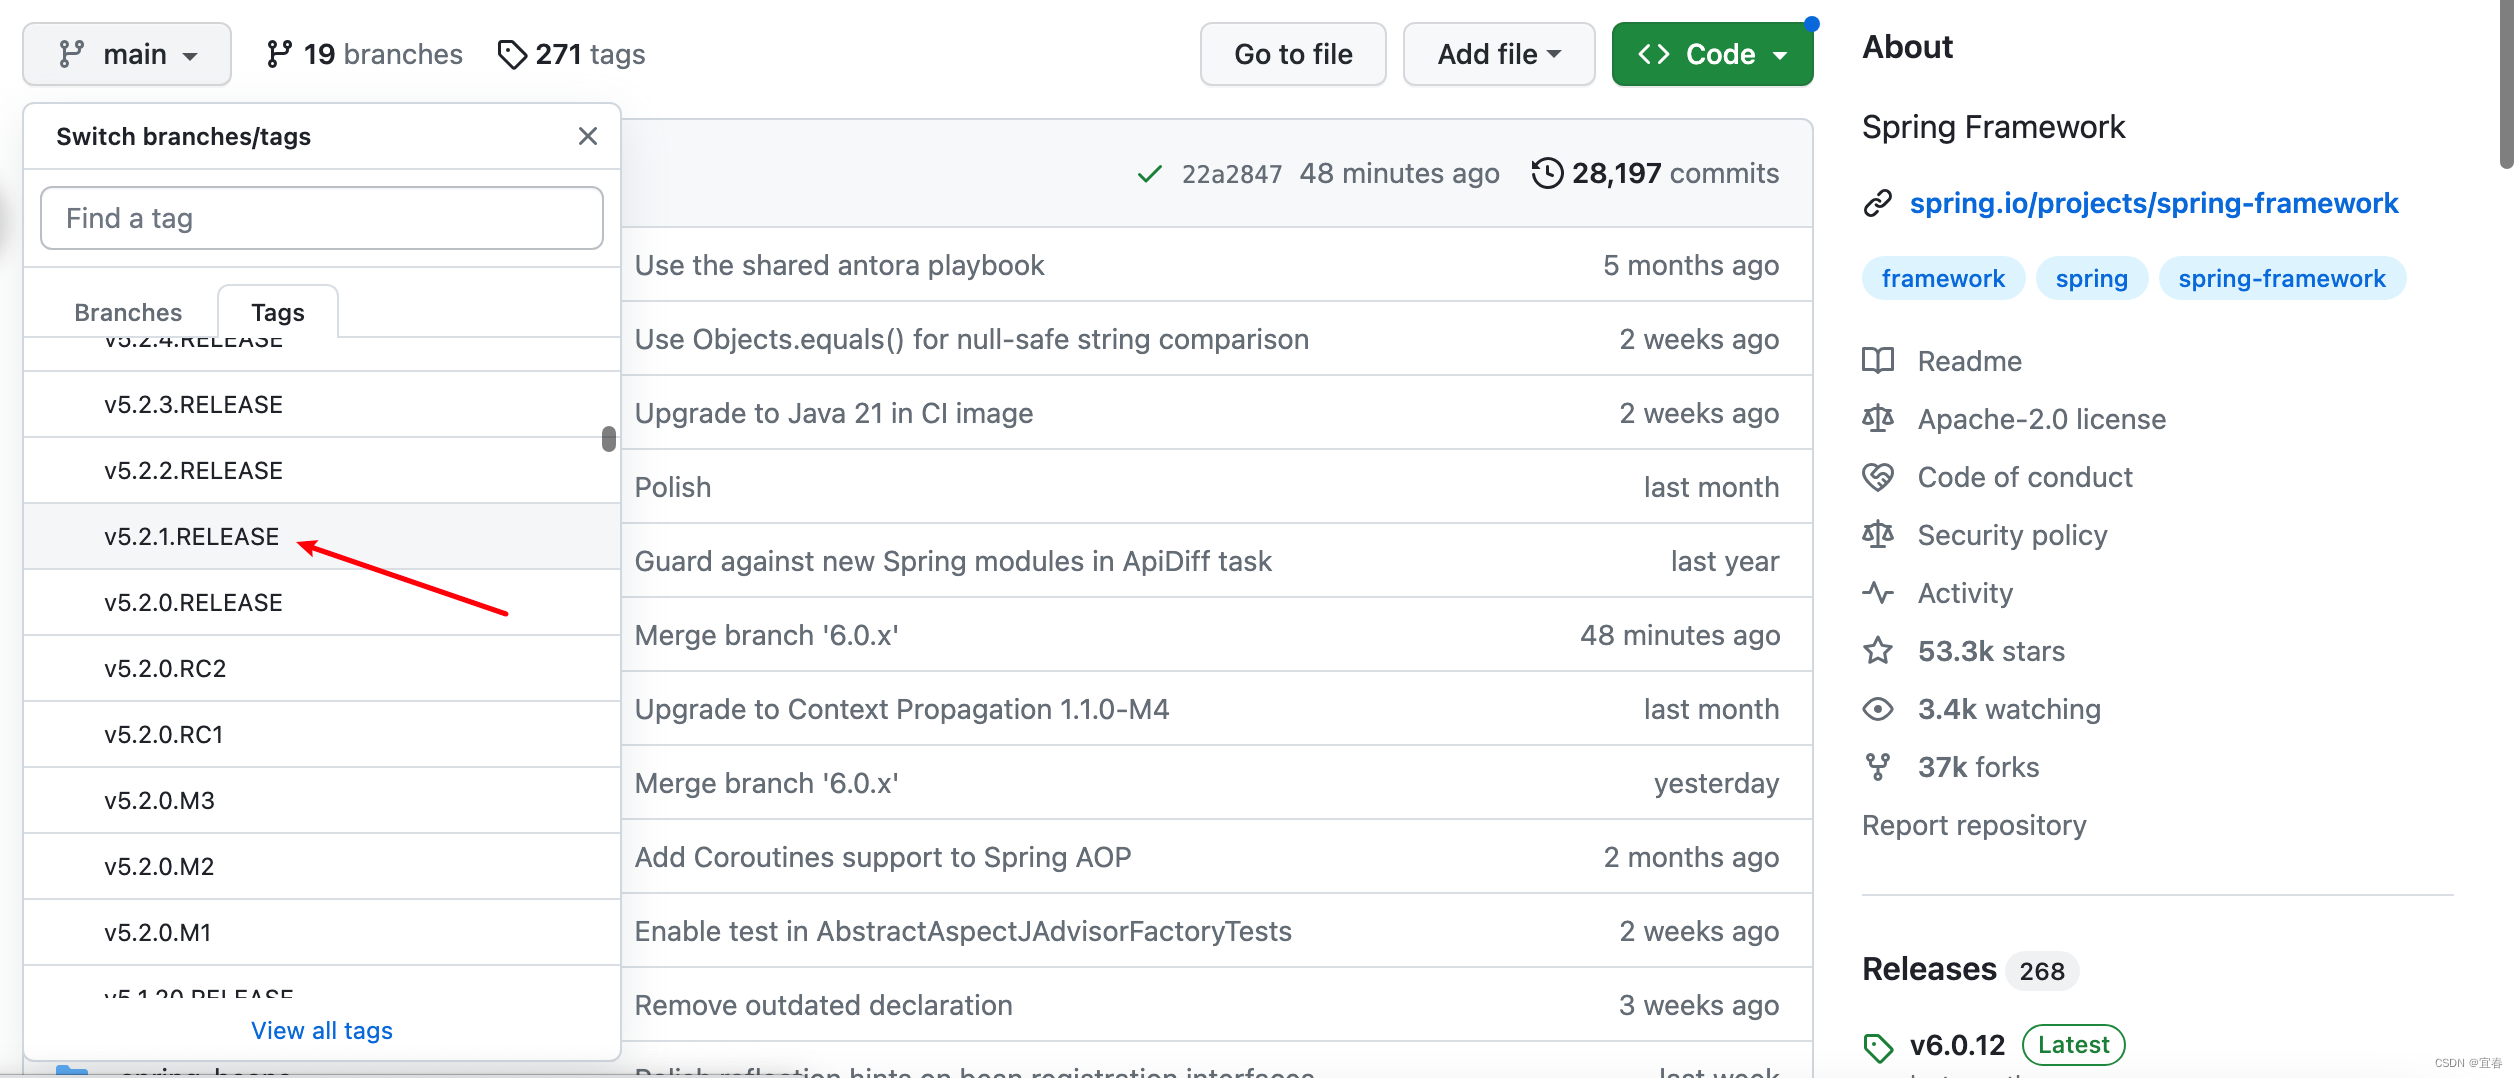Open commit 'Use Objects.equals() for null-safe string comparison'

971,339
